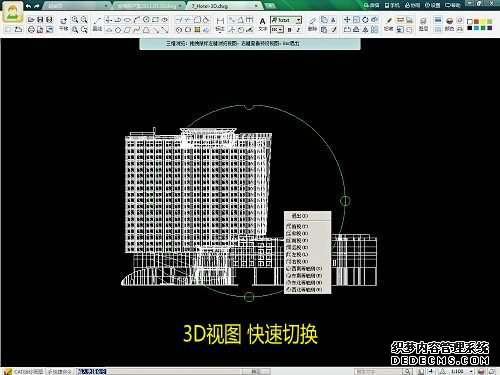This screenshot has height=375, width=500.
Task: Click the 协同 button in title bar
Action: pos(413,5)
